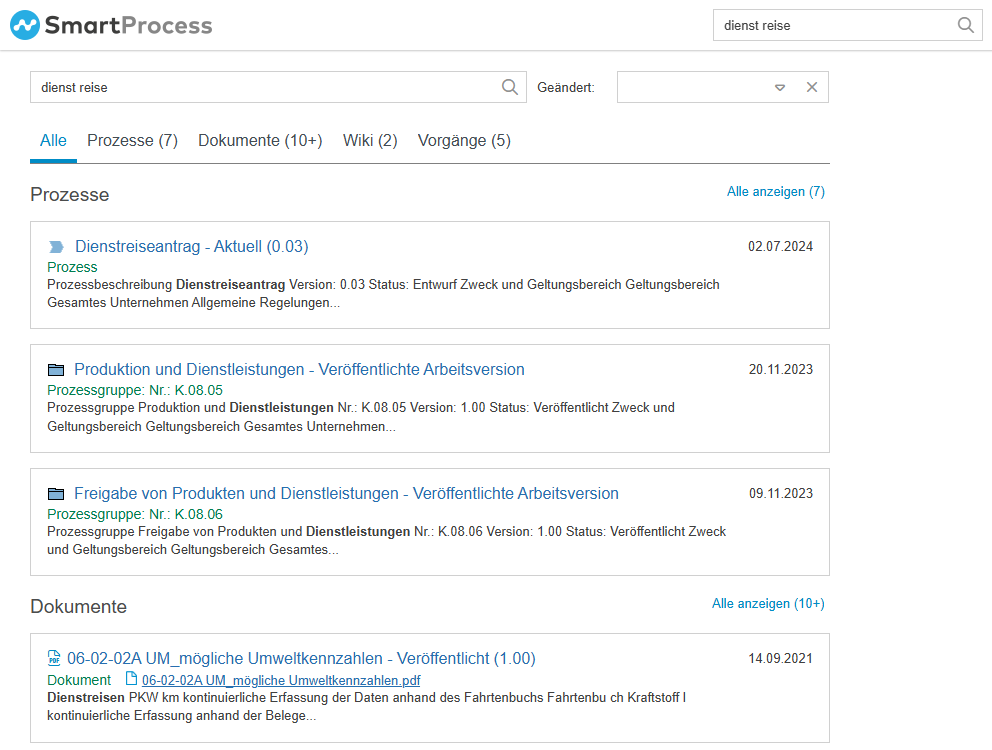The width and height of the screenshot is (992, 750).
Task: Expand the Geändert date dropdown
Action: click(x=780, y=87)
